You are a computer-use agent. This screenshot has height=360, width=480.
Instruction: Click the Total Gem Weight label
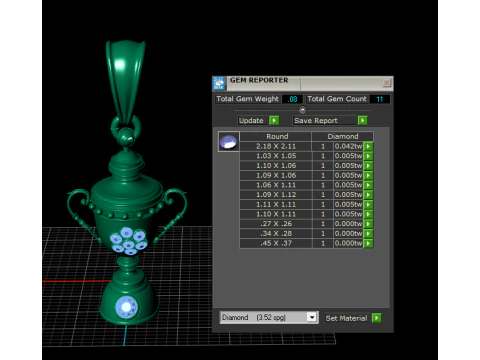(247, 99)
